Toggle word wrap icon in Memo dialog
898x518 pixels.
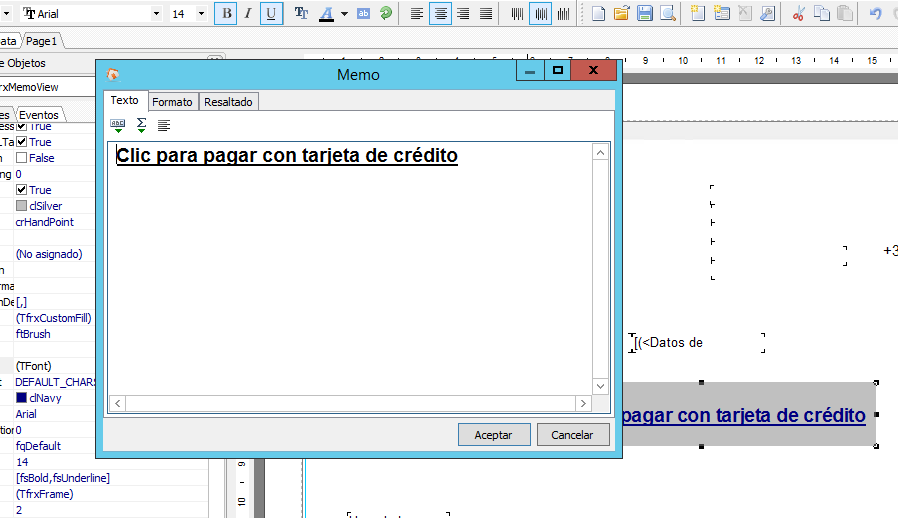(x=164, y=125)
